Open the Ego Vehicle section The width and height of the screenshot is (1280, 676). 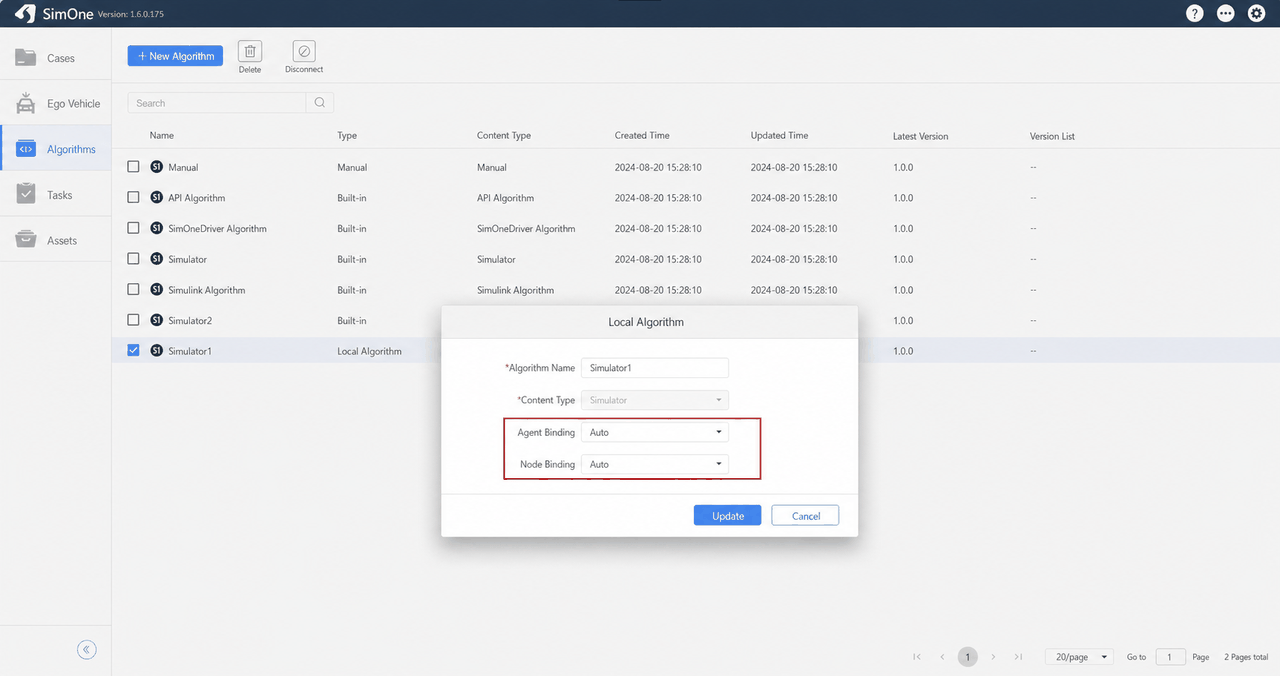tap(55, 103)
